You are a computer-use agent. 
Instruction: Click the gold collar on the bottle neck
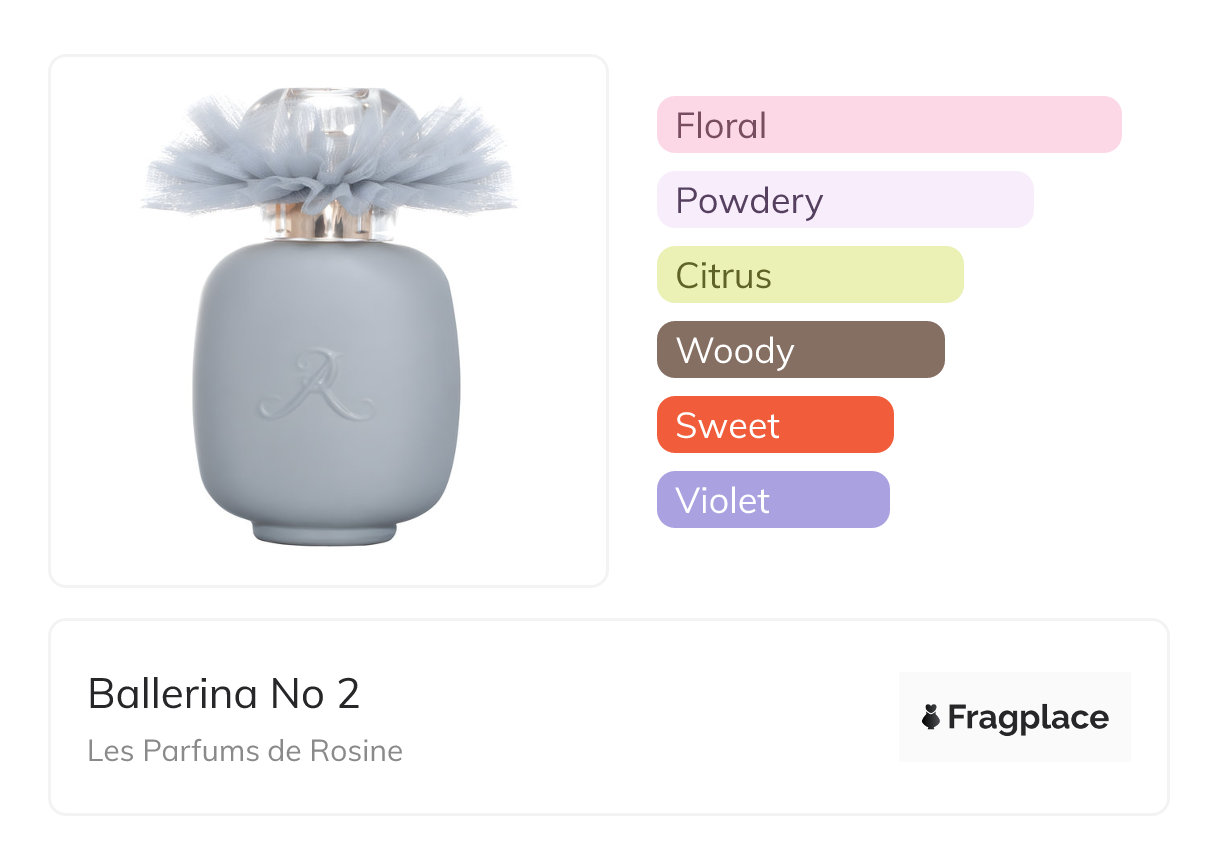(326, 222)
